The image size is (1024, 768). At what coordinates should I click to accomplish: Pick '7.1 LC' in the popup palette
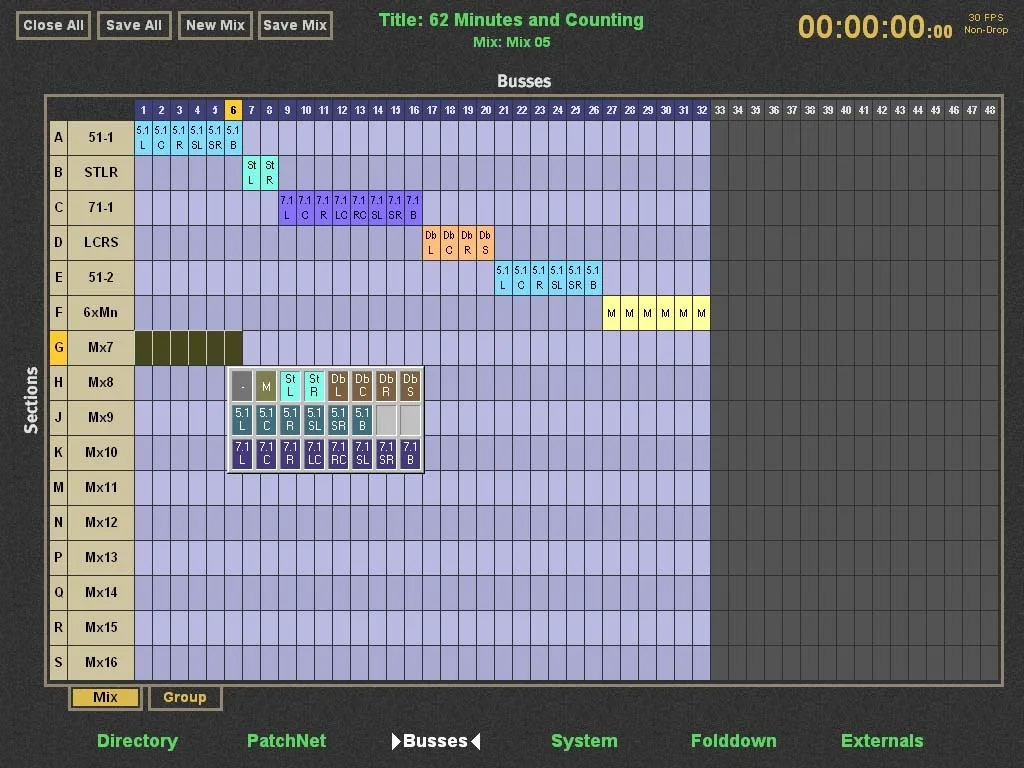[x=314, y=454]
